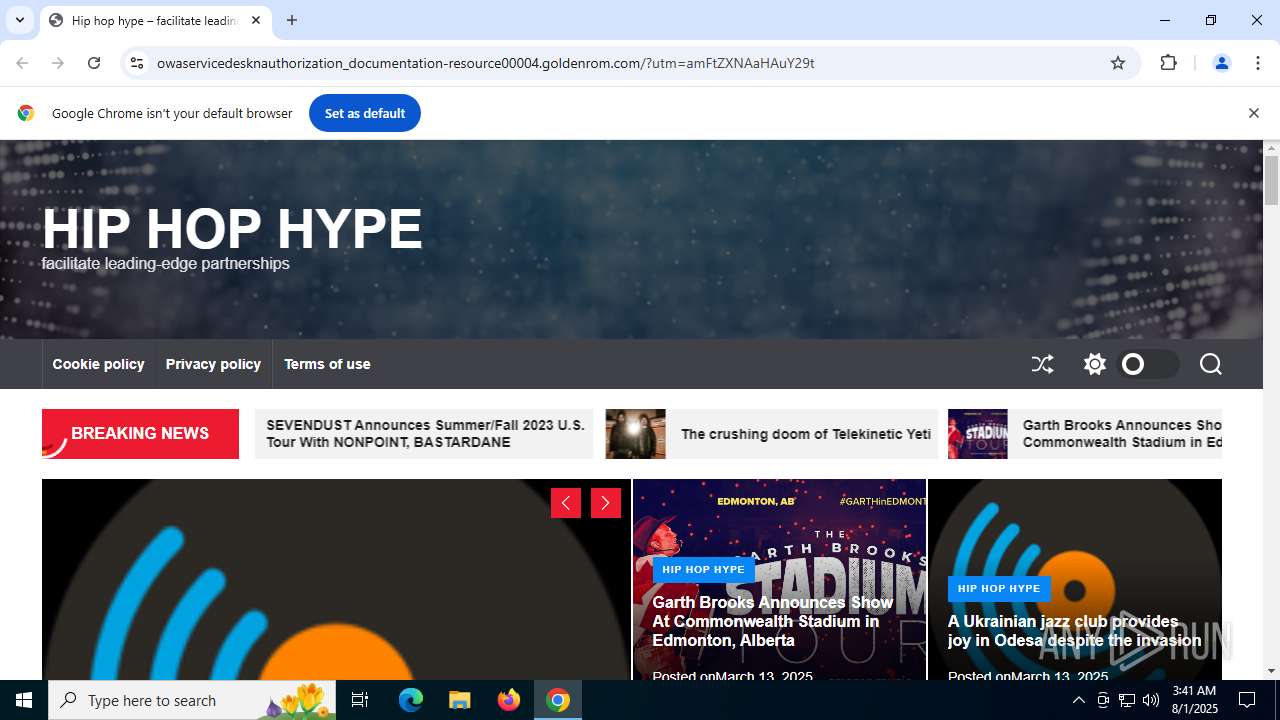Open a new tab

292,20
